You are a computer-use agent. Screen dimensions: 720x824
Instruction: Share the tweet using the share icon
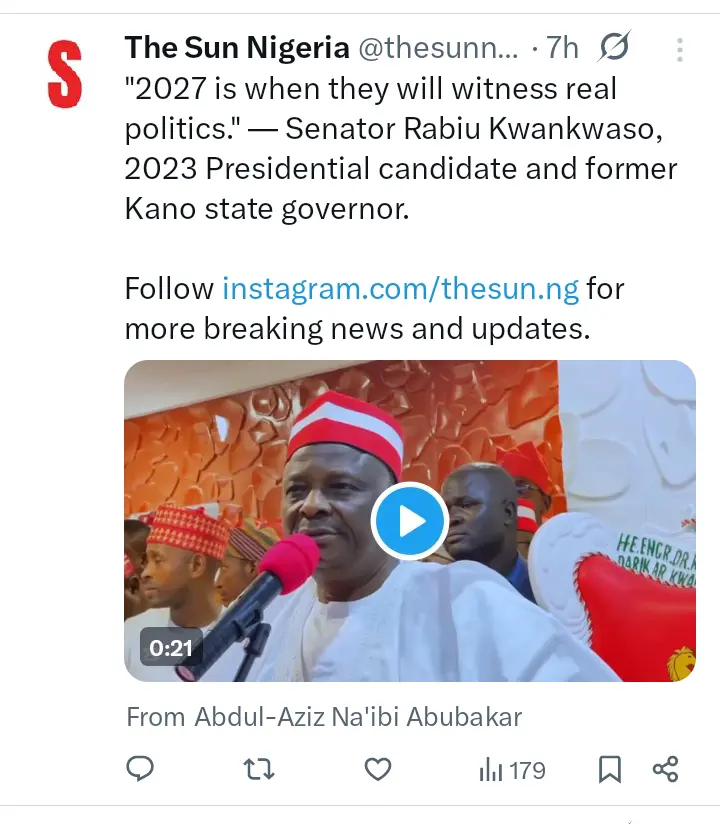666,769
